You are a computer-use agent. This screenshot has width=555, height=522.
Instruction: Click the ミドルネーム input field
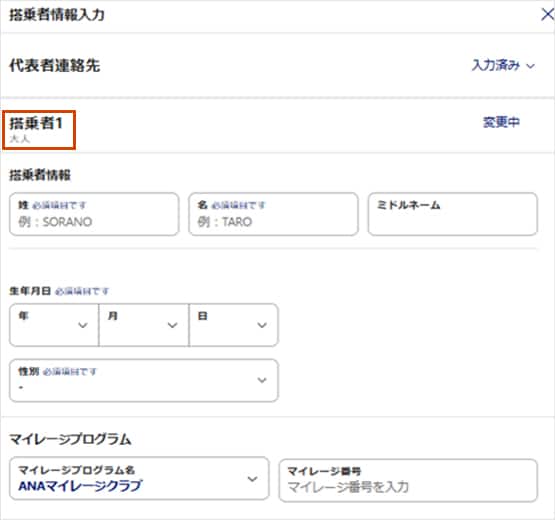coord(453,214)
